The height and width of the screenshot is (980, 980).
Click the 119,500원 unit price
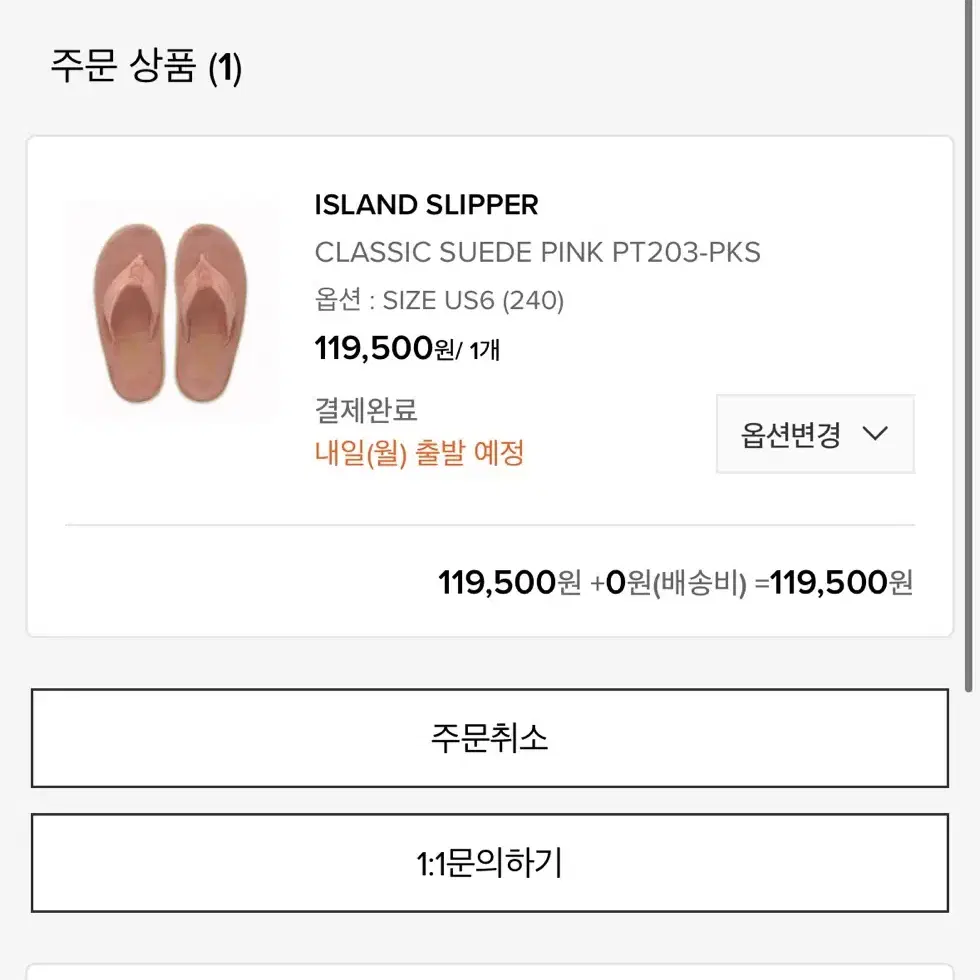(x=398, y=350)
